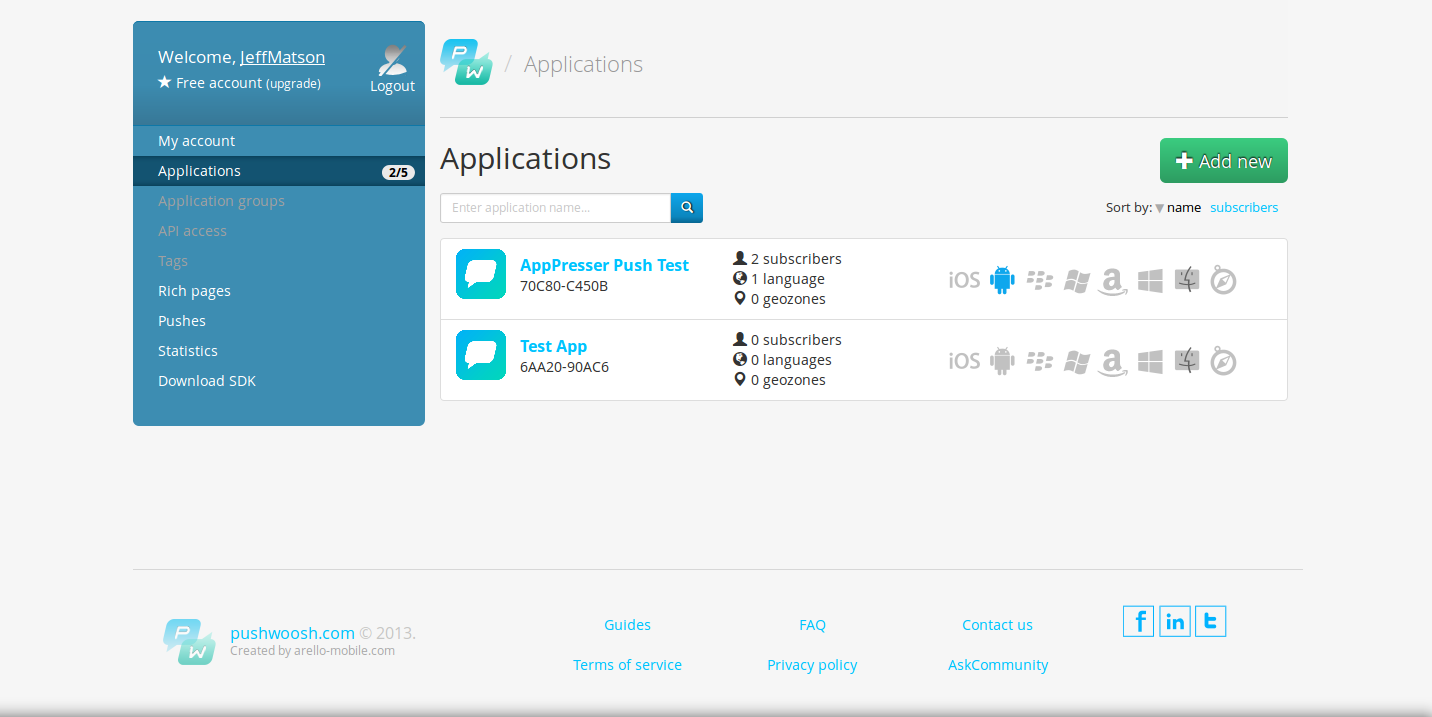Viewport: 1432px width, 717px height.
Task: Open Download SDK in the sidebar
Action: pos(279,381)
